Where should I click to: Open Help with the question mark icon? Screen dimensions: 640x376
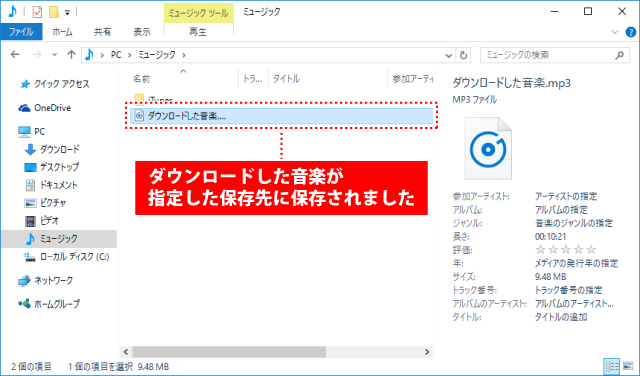pos(631,32)
